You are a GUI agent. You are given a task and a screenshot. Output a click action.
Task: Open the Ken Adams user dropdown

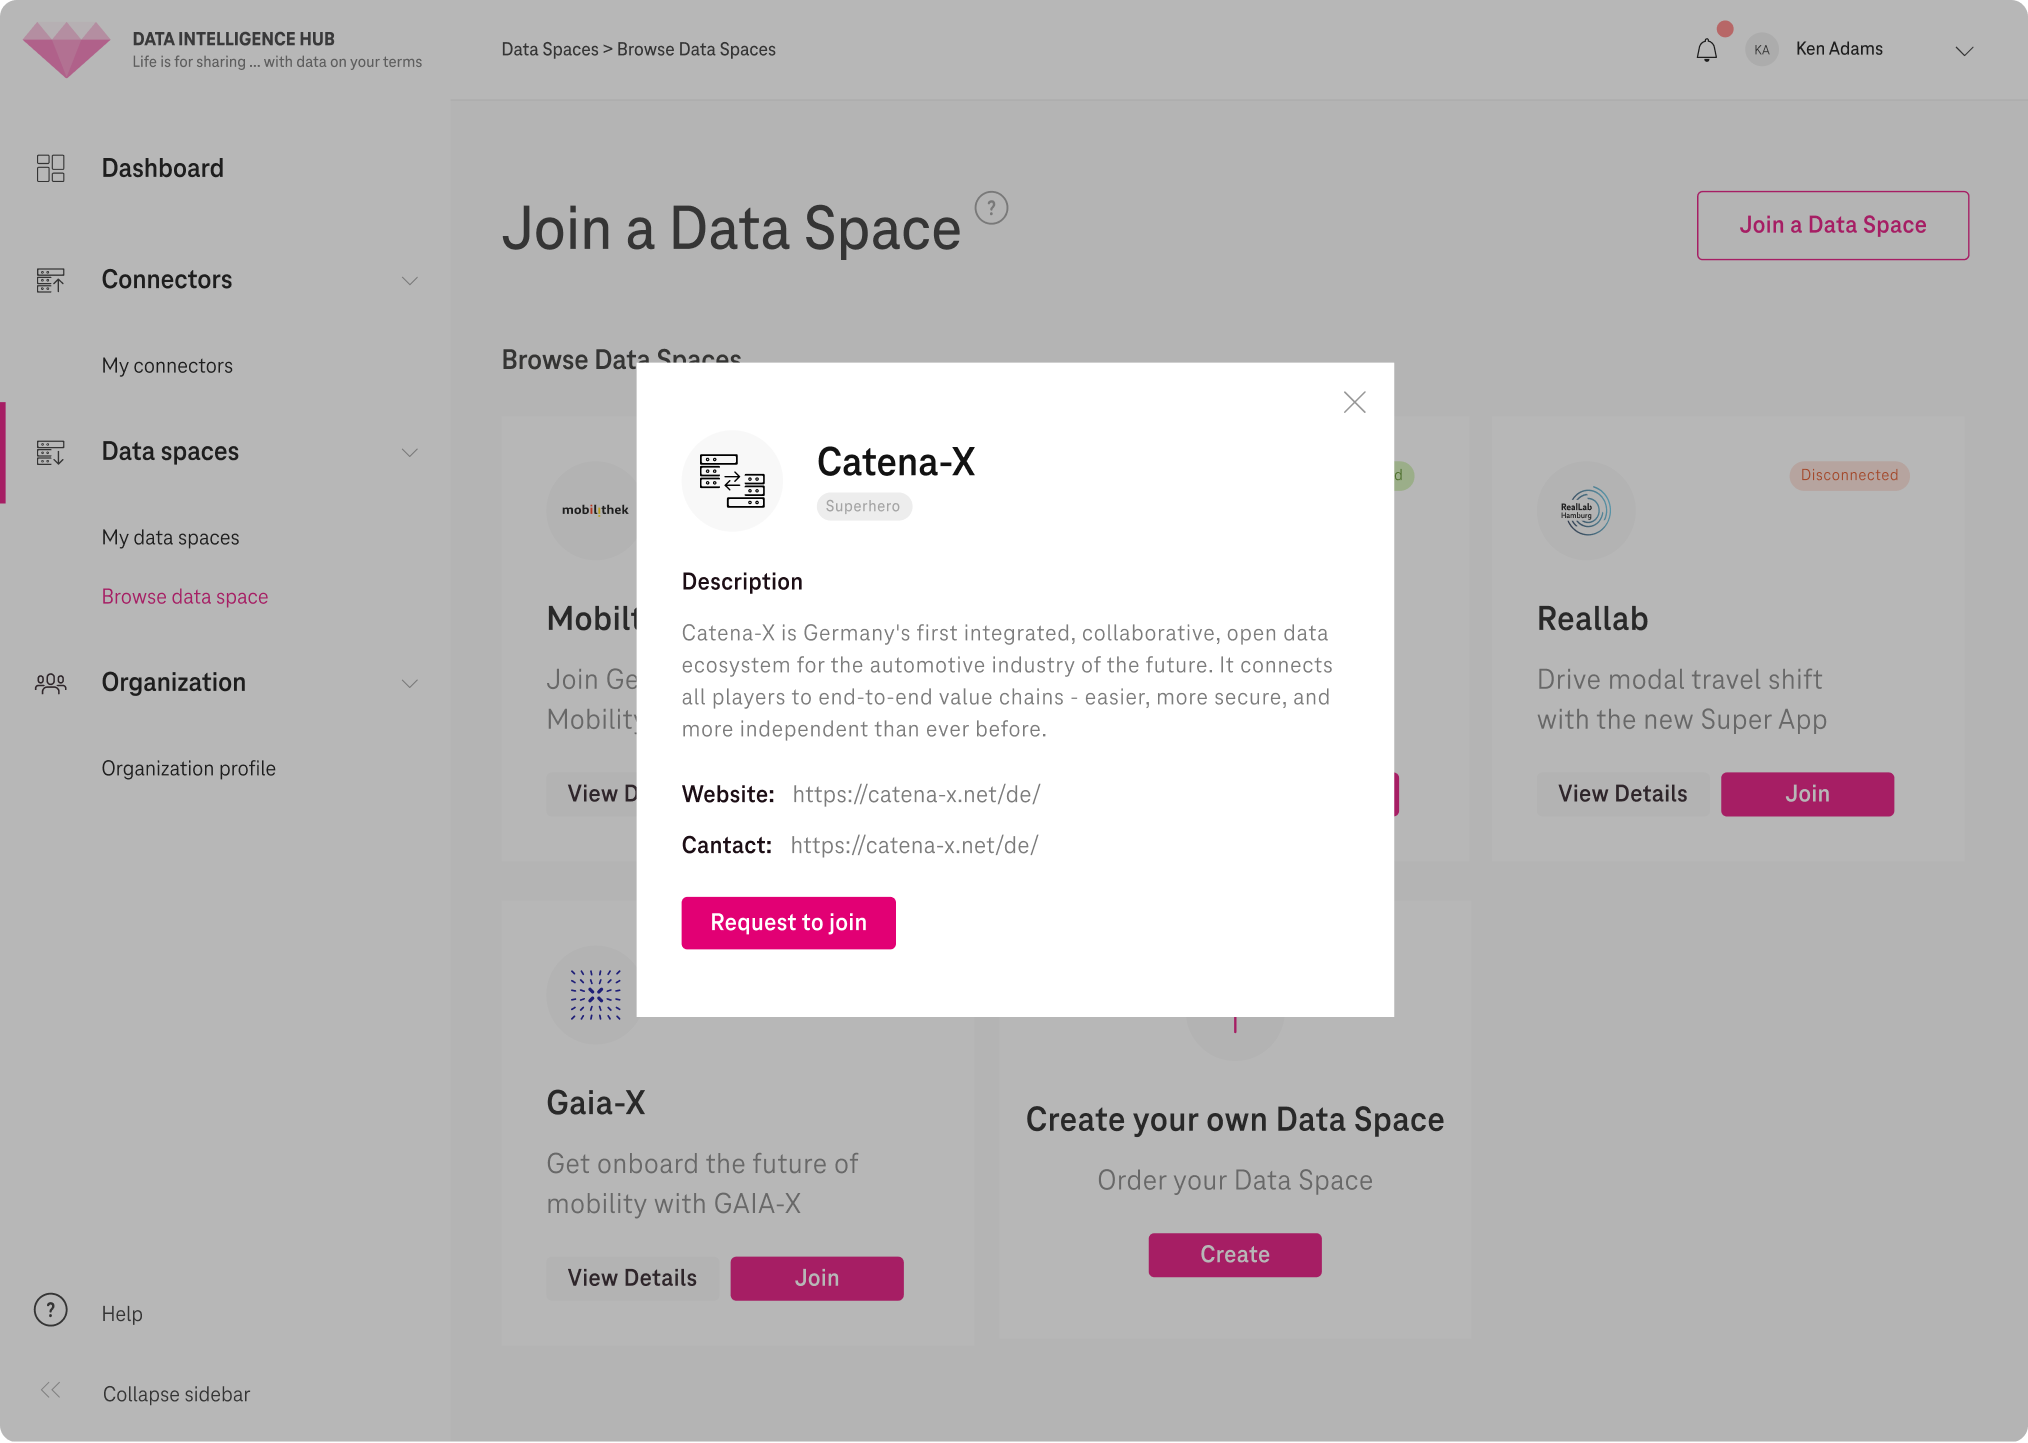click(x=1964, y=51)
